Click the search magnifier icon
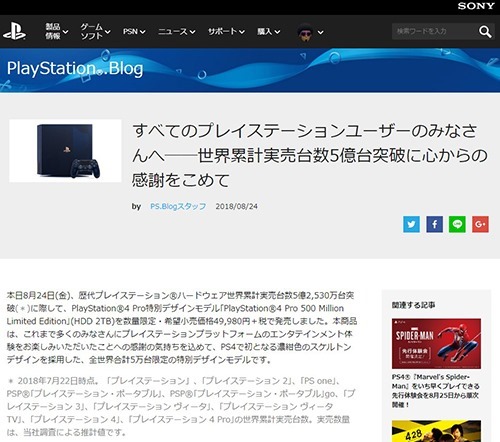Viewport: 500px width, 442px height. click(x=485, y=32)
